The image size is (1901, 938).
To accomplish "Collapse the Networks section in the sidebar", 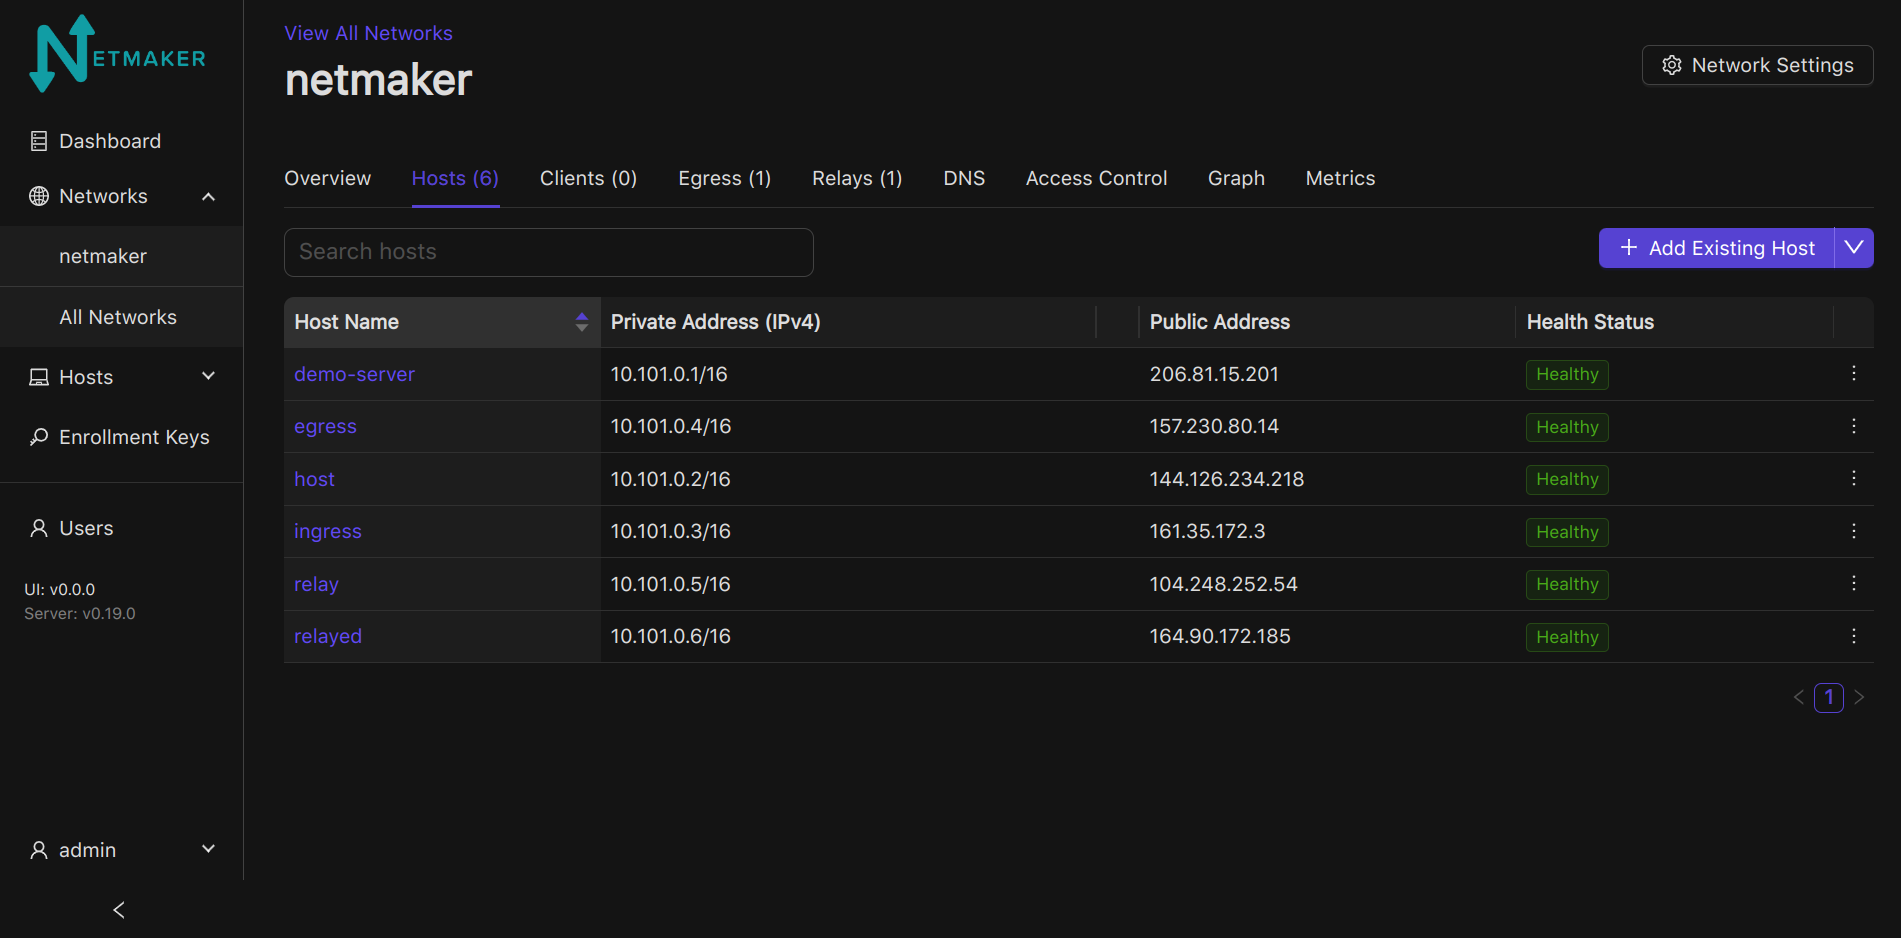I will coord(208,196).
